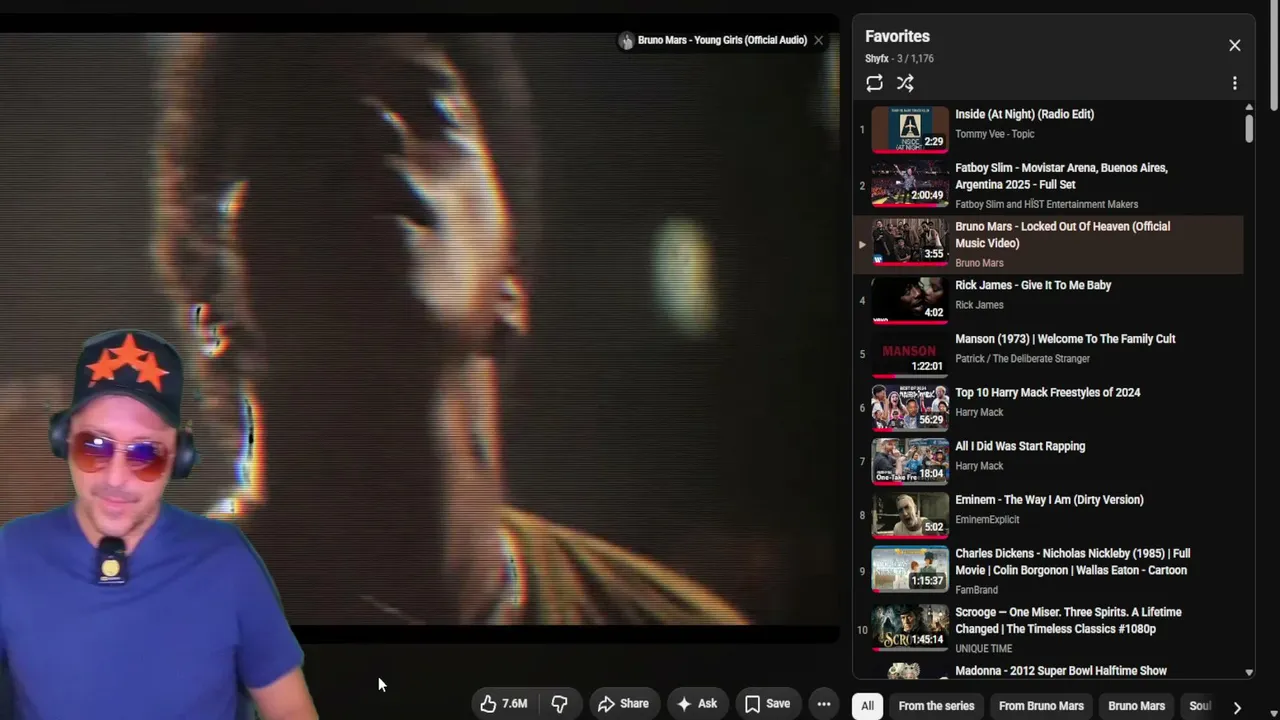Viewport: 1280px width, 720px height.
Task: Click the EminemExplicit channel name
Action: point(987,520)
